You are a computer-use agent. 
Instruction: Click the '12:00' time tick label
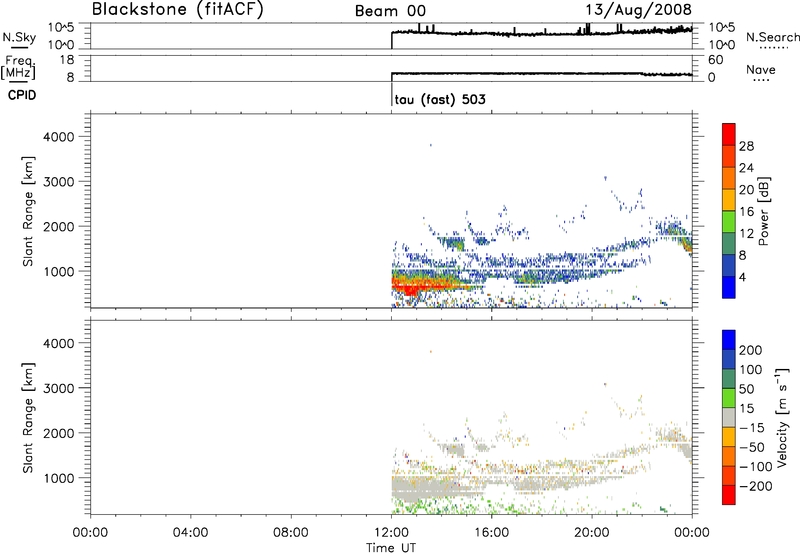tap(391, 533)
